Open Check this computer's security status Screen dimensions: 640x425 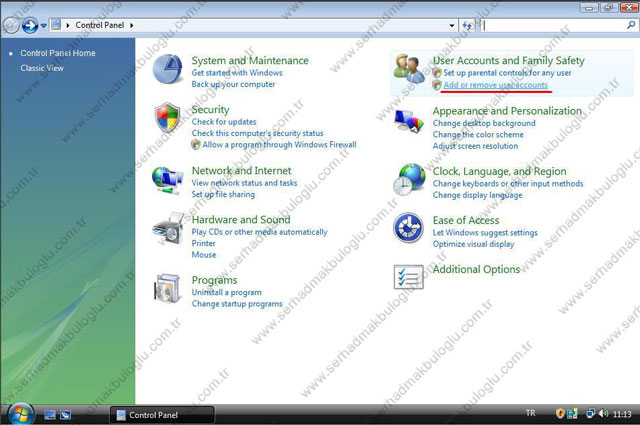coord(258,133)
